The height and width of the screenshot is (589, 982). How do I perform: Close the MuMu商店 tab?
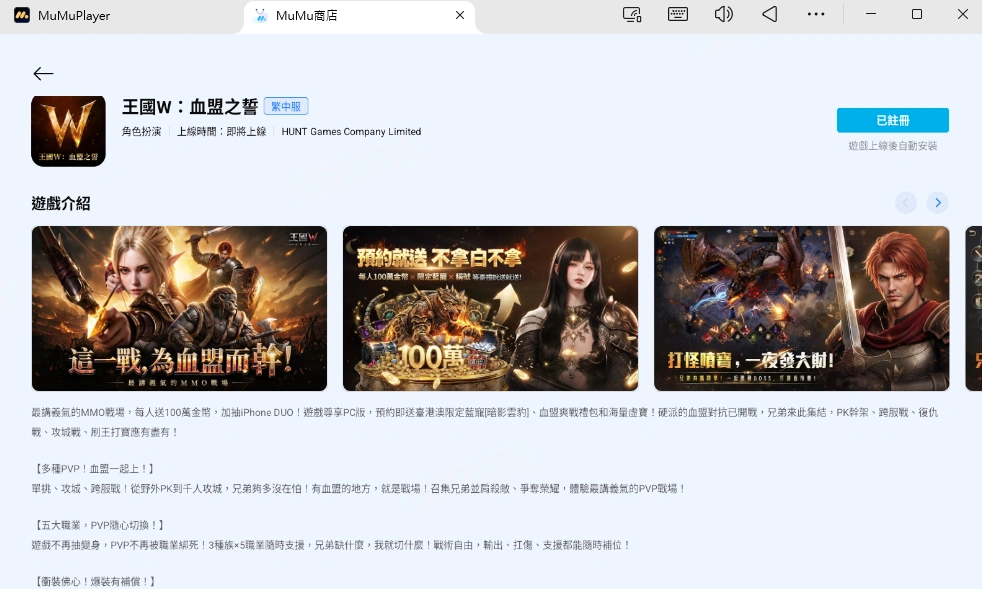[460, 15]
